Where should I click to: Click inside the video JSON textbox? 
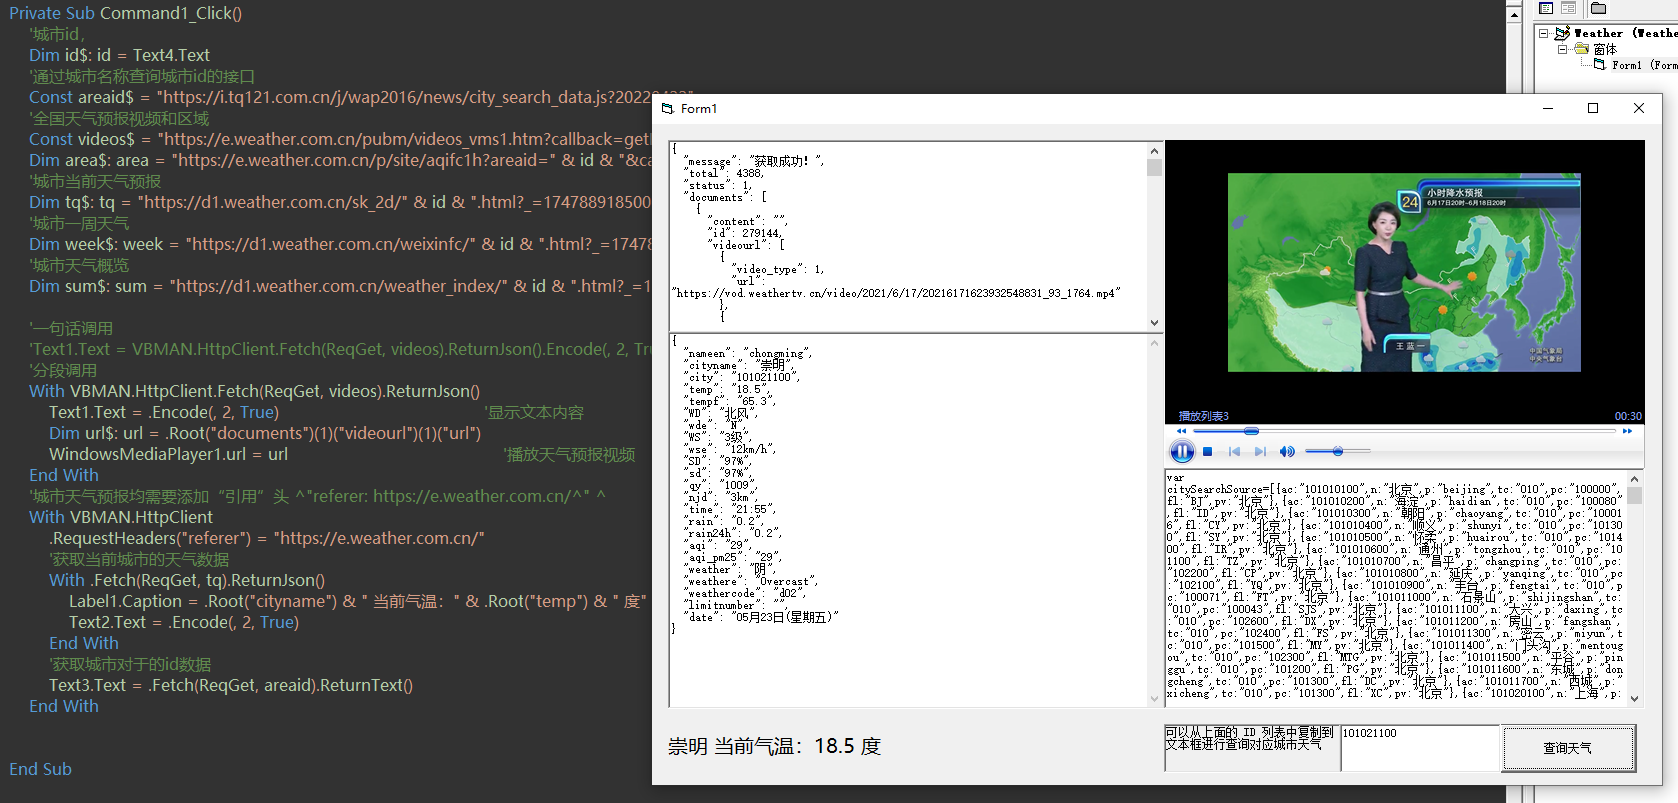(x=908, y=236)
